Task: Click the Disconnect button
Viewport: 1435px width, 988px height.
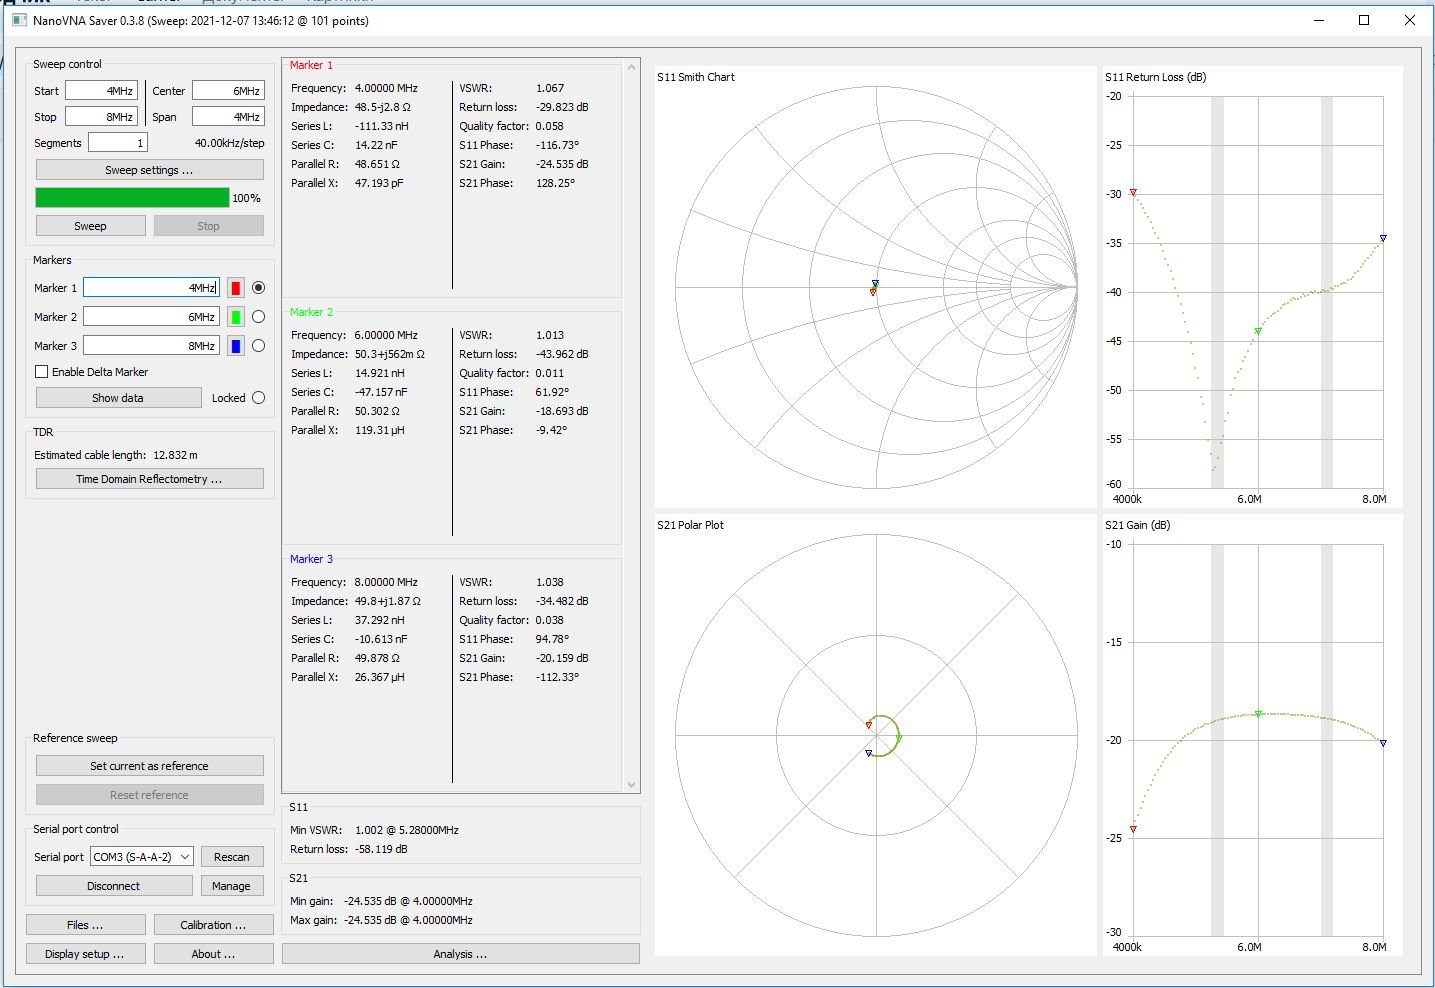Action: 114,886
